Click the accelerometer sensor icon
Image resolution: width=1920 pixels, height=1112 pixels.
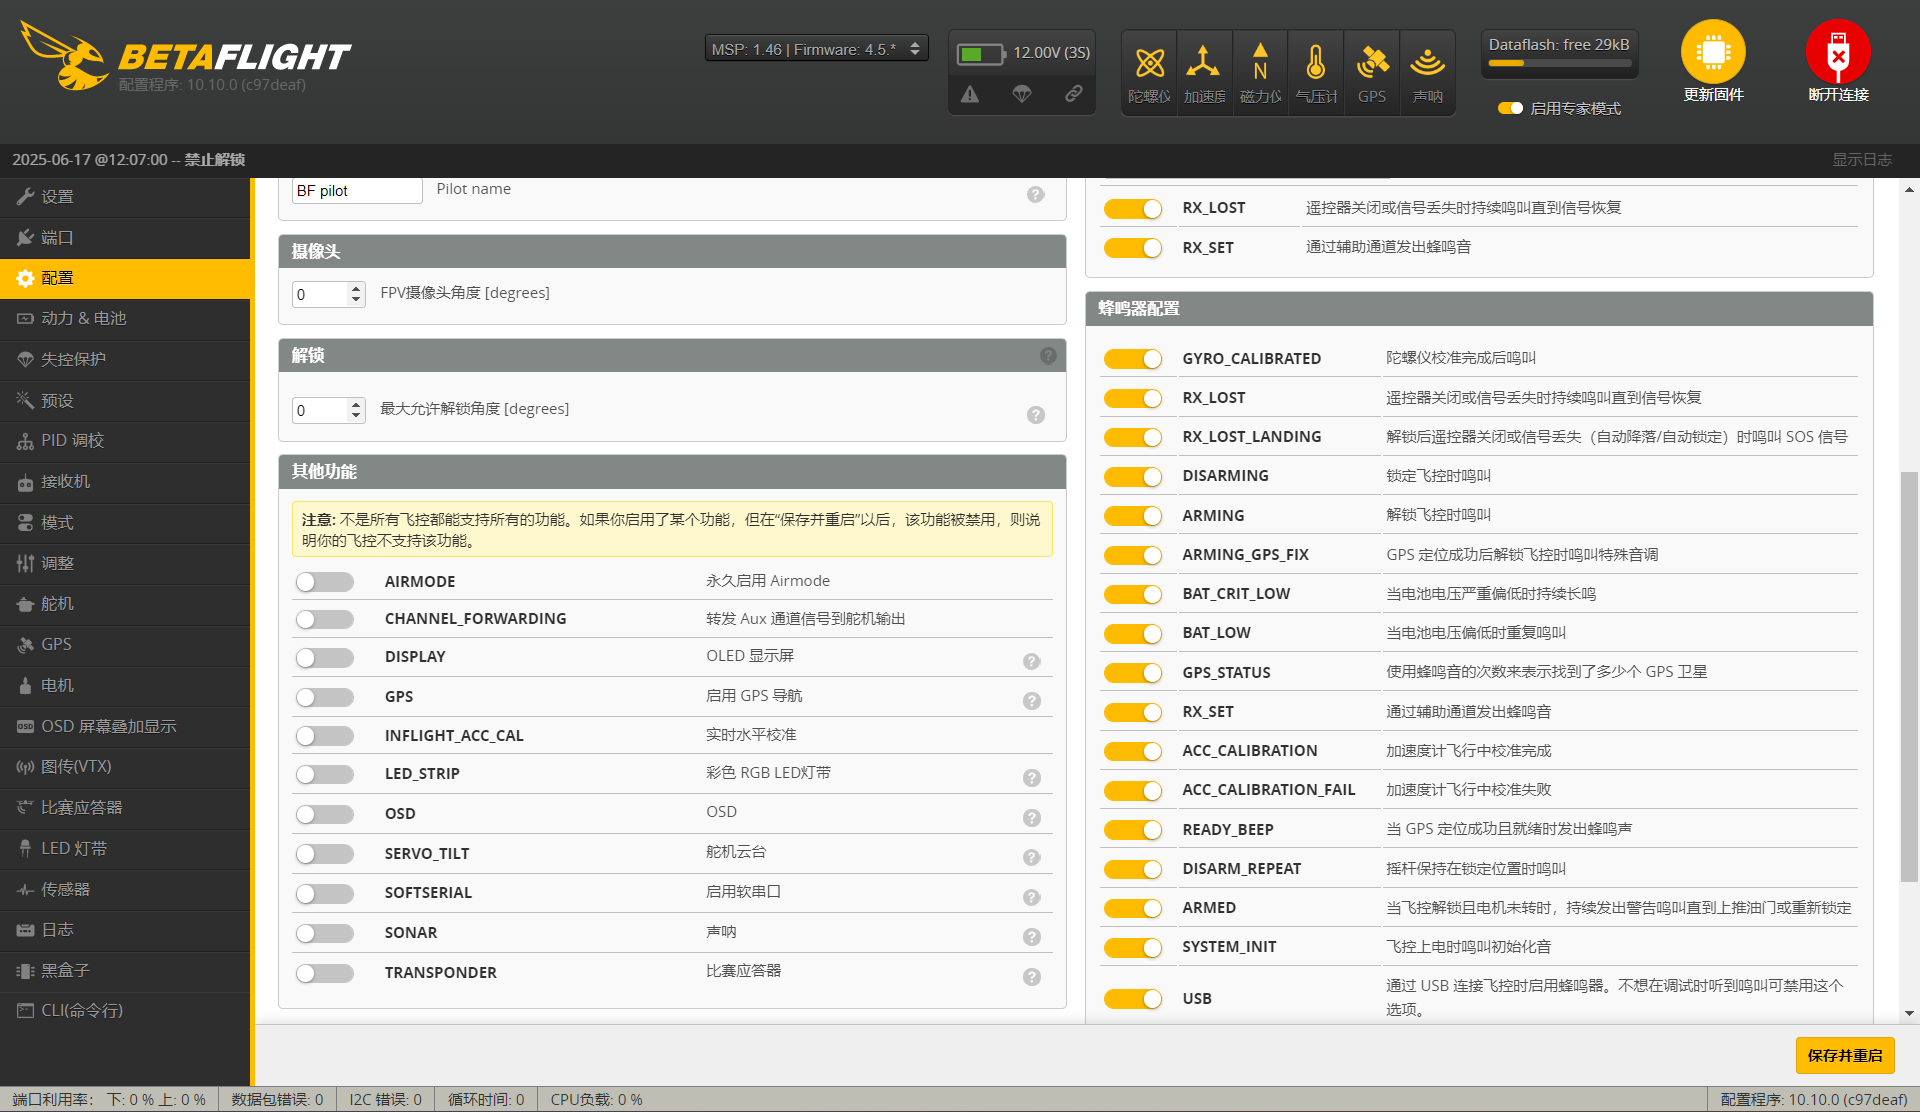coord(1203,63)
